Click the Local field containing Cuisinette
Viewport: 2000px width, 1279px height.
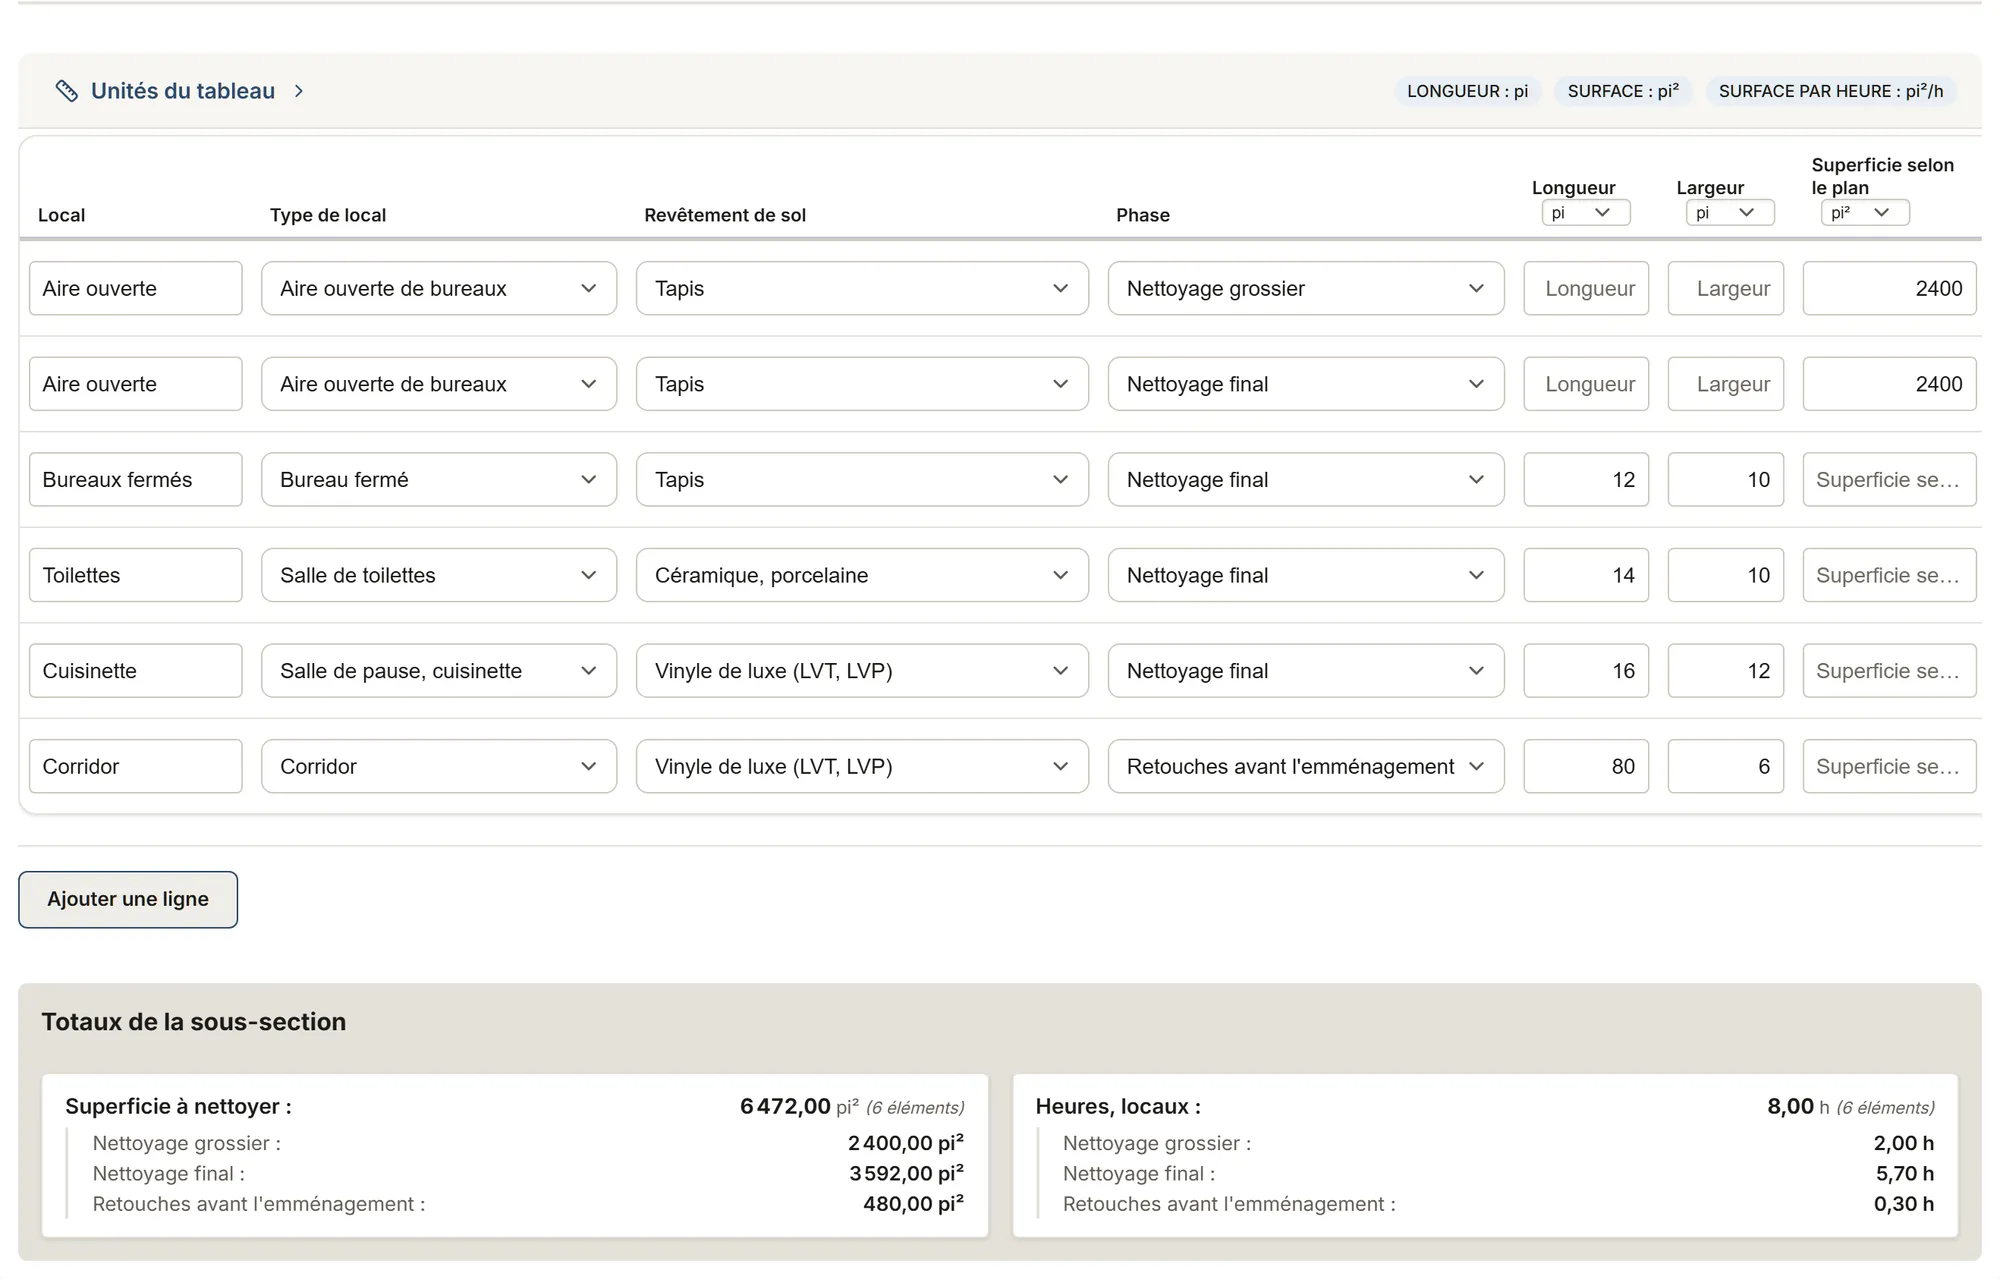click(136, 670)
